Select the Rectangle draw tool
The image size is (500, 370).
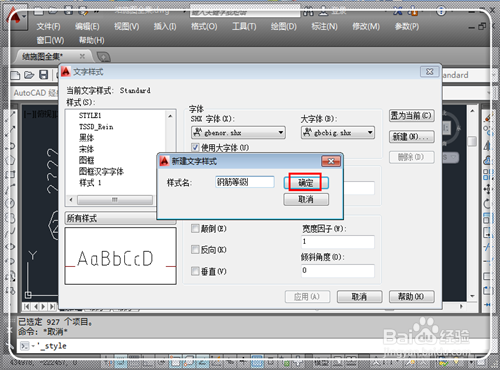(x=10, y=174)
